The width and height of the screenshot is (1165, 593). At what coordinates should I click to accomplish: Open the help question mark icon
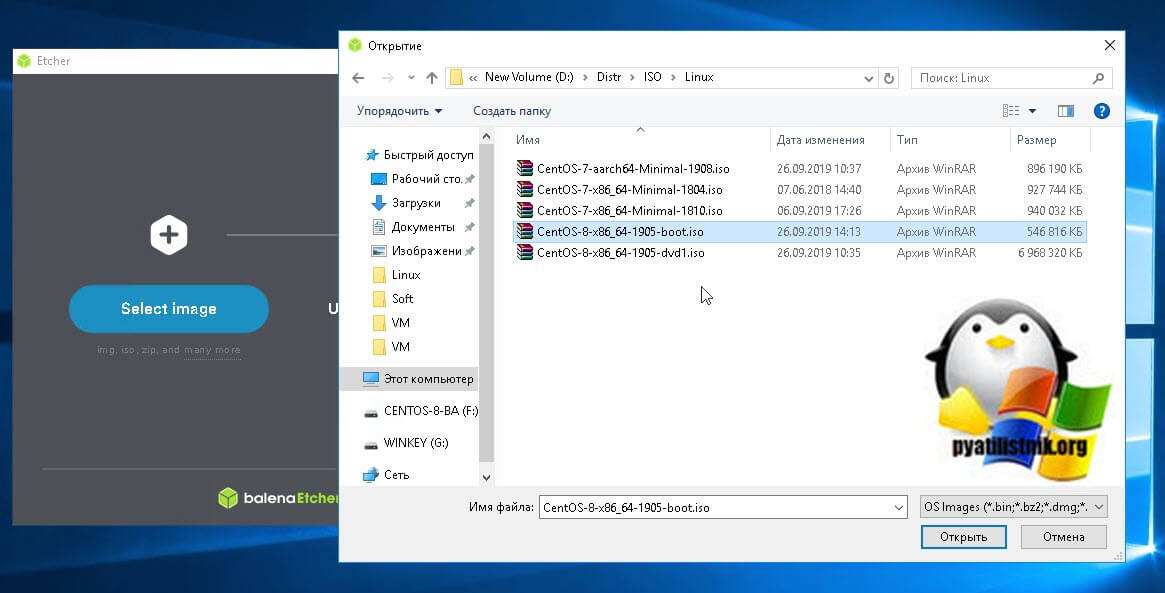pyautogui.click(x=1101, y=111)
